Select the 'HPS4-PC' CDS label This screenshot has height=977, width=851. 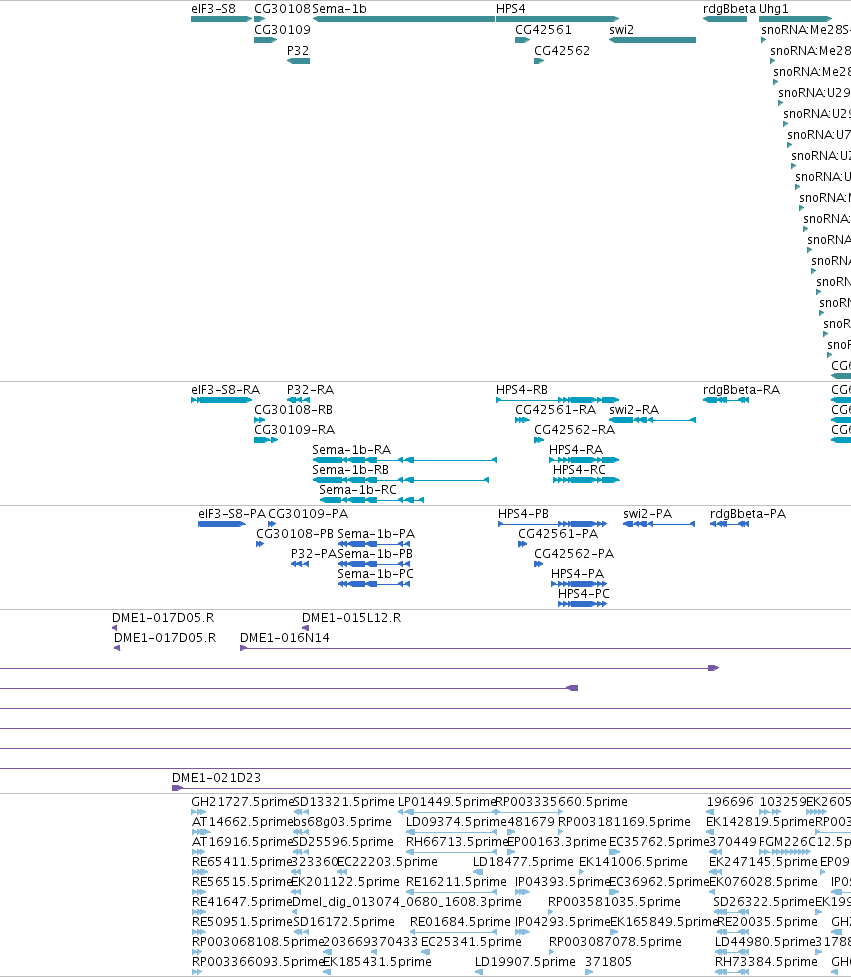[584, 593]
